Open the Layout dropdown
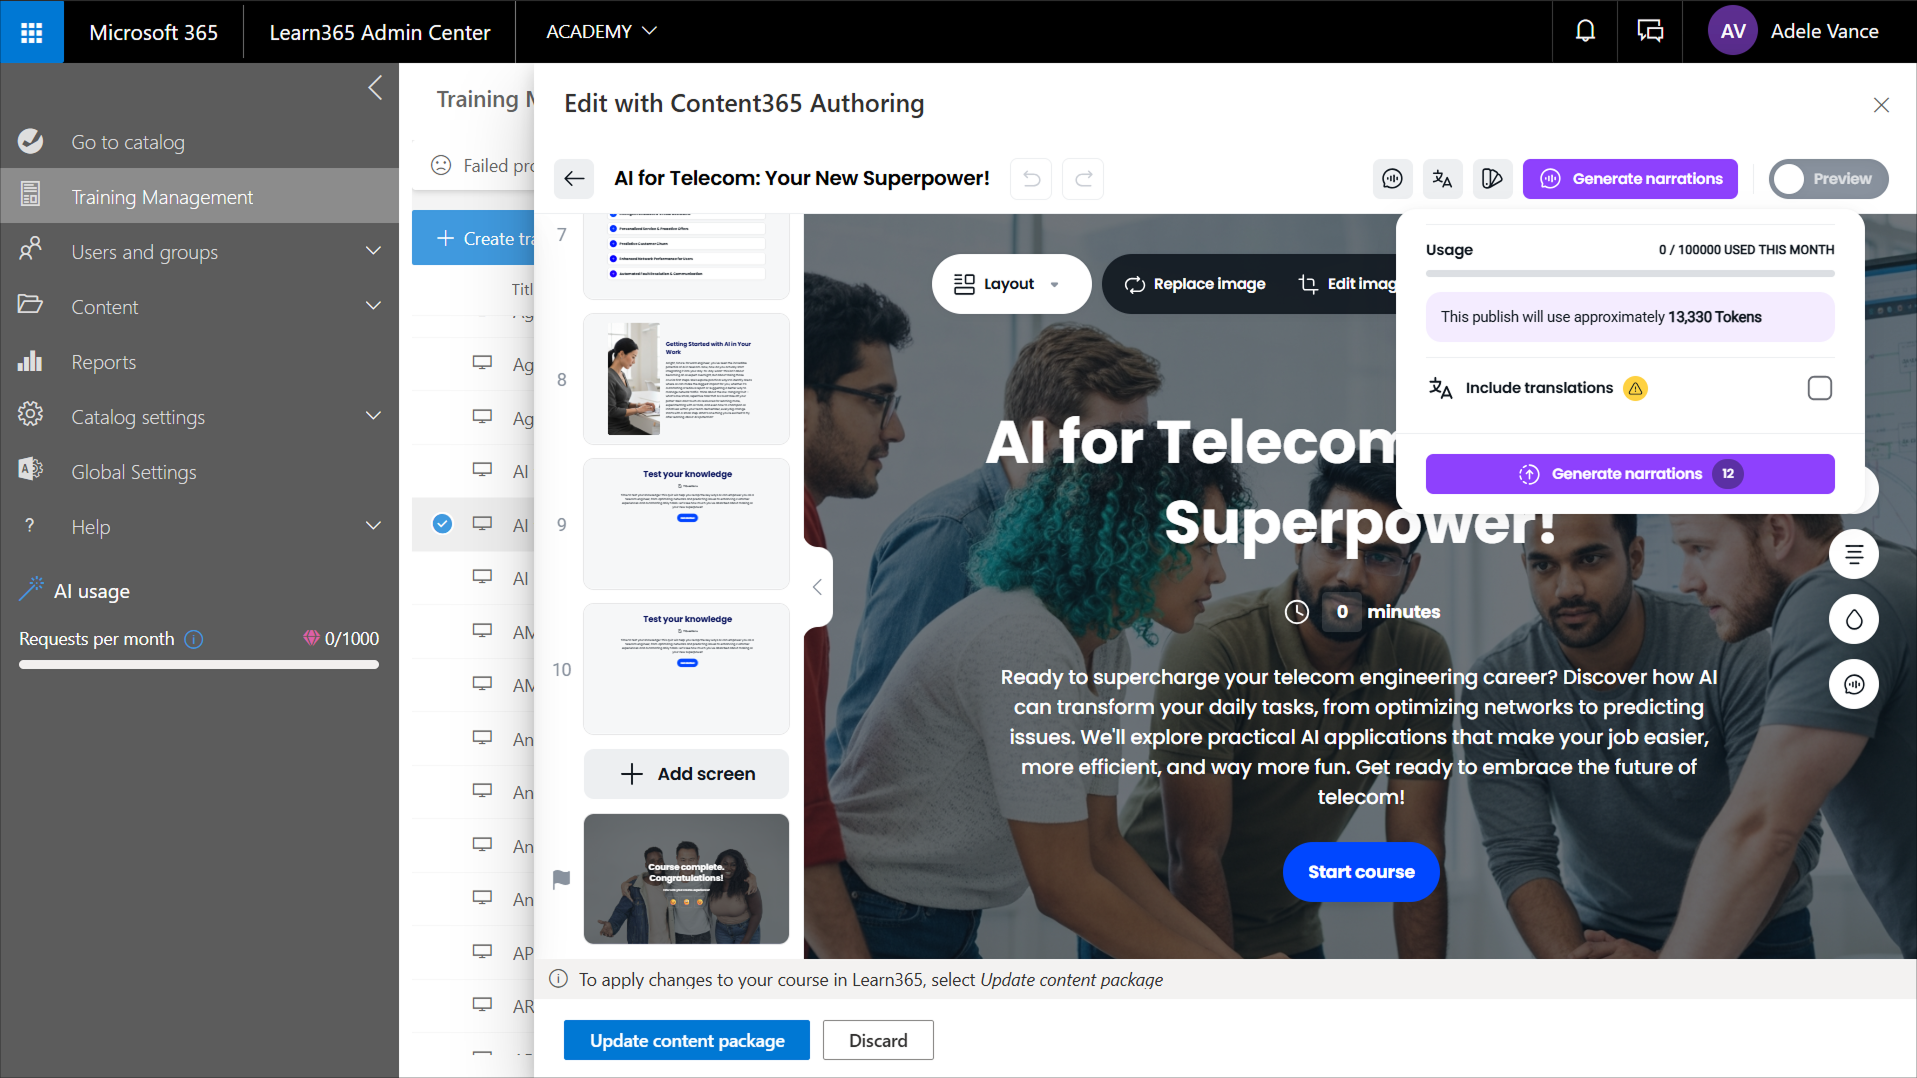This screenshot has width=1917, height=1078. 1010,284
